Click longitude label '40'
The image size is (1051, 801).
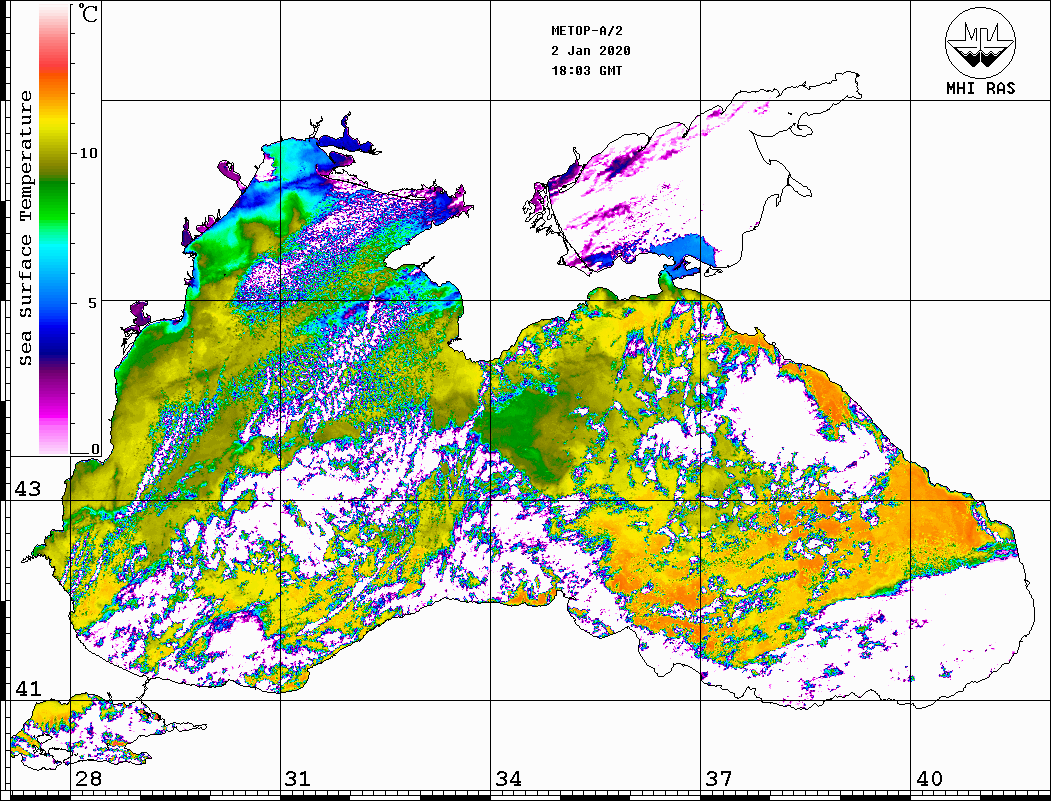(x=929, y=778)
